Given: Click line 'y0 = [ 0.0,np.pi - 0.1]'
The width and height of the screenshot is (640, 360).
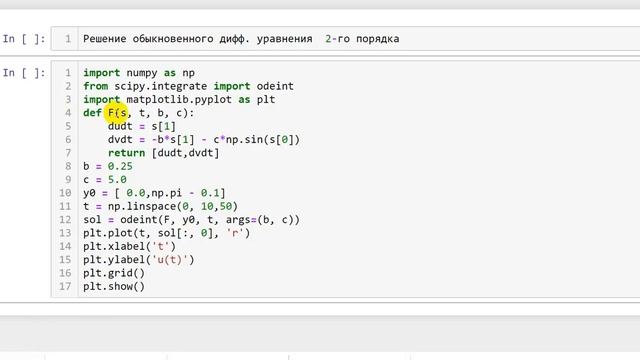Looking at the screenshot, I should click(154, 193).
